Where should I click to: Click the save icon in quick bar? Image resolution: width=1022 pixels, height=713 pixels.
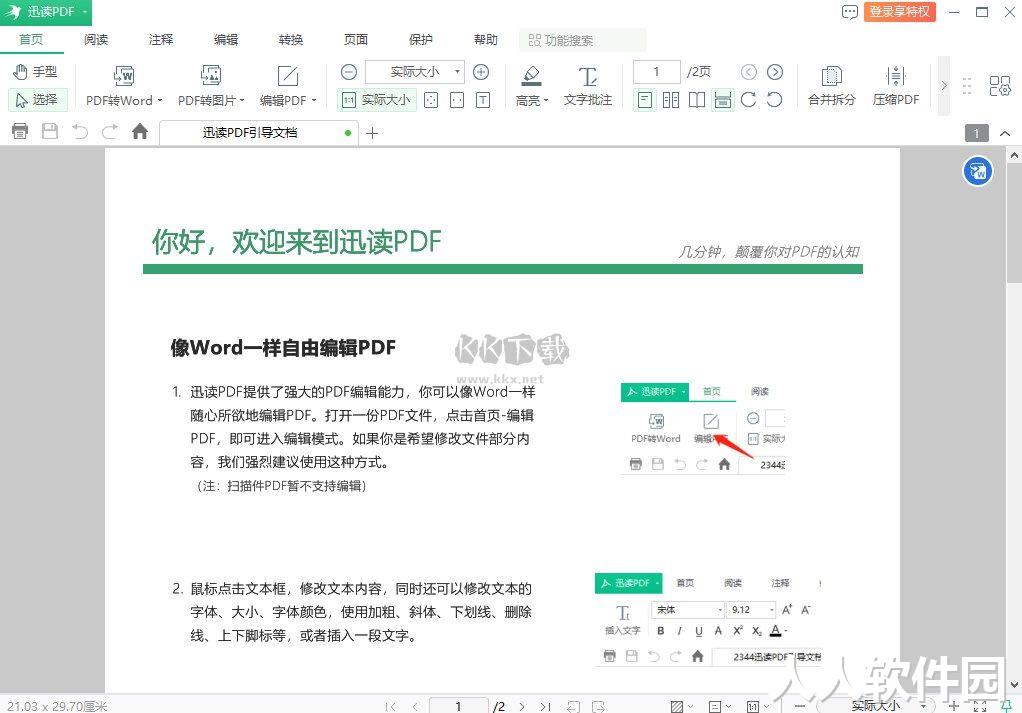click(x=50, y=132)
